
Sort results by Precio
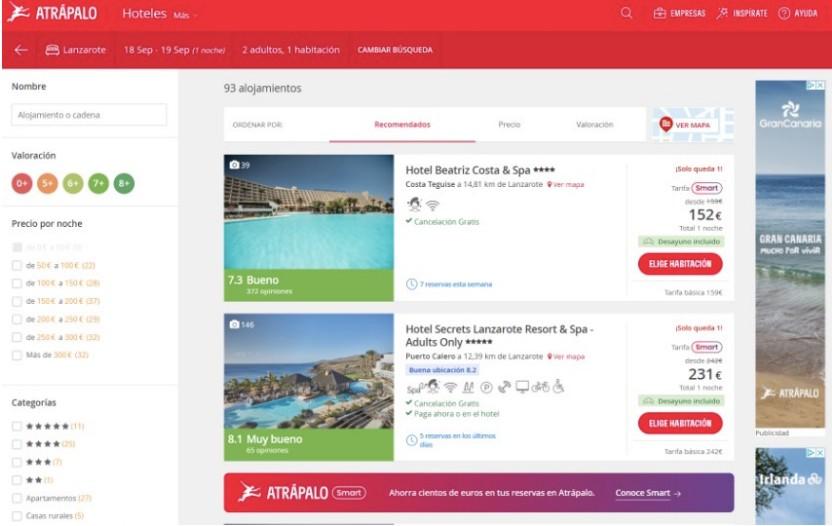coord(509,125)
